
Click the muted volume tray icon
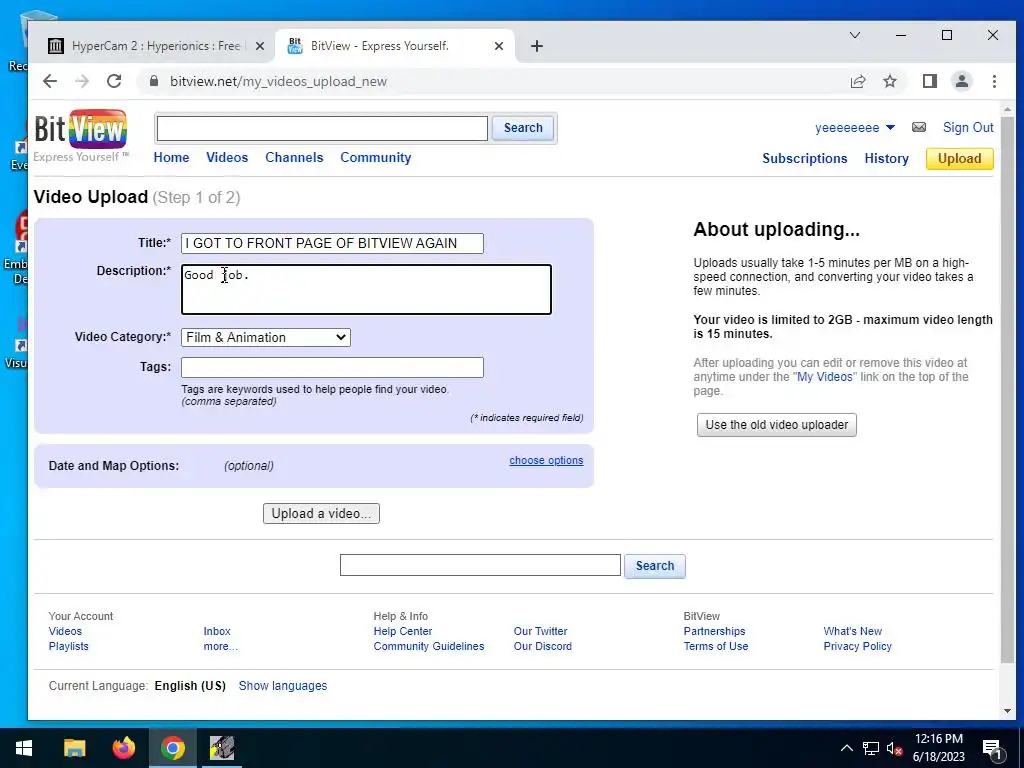tap(895, 748)
